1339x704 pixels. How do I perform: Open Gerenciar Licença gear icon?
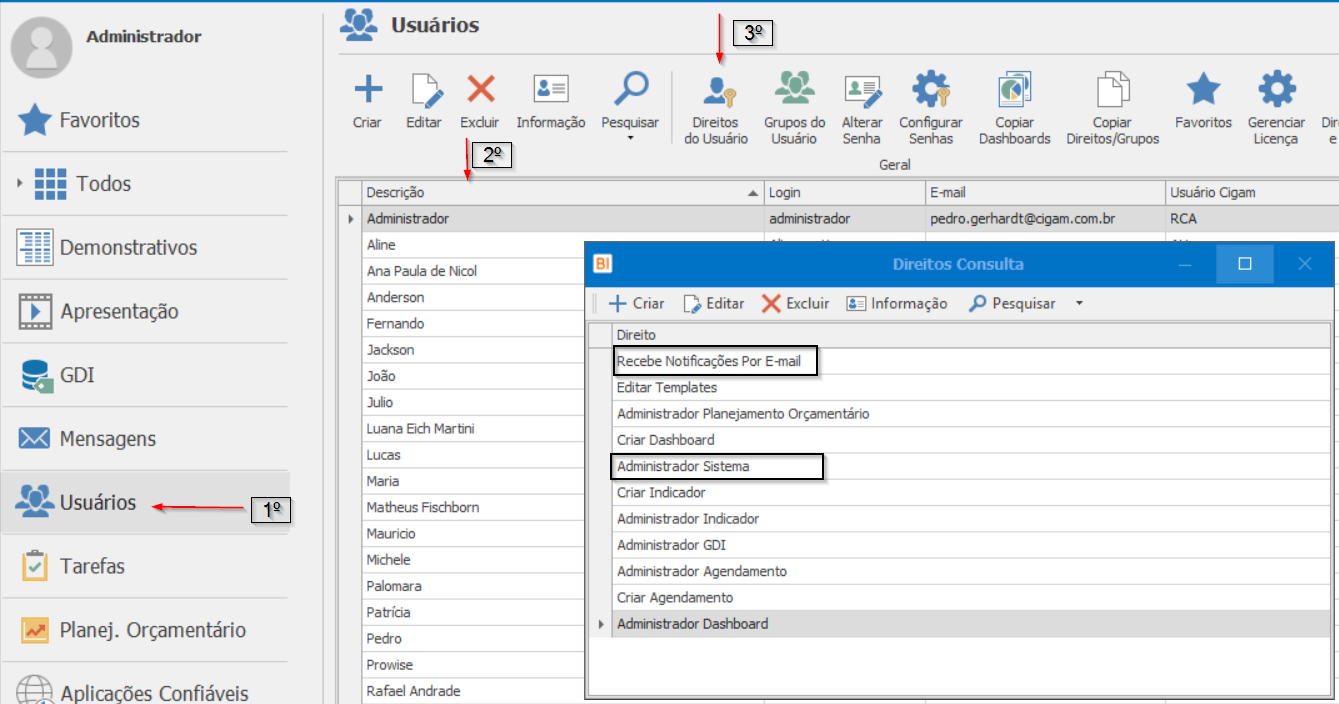click(1277, 89)
